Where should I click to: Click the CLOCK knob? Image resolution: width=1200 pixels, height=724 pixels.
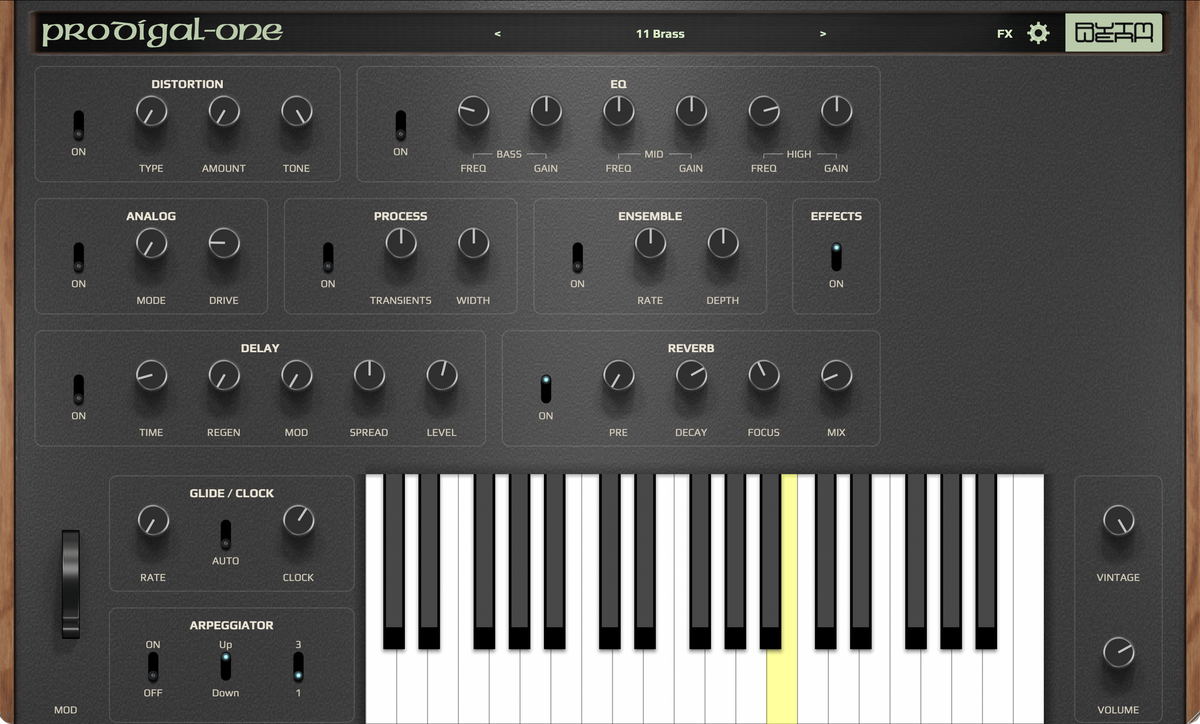pyautogui.click(x=298, y=520)
